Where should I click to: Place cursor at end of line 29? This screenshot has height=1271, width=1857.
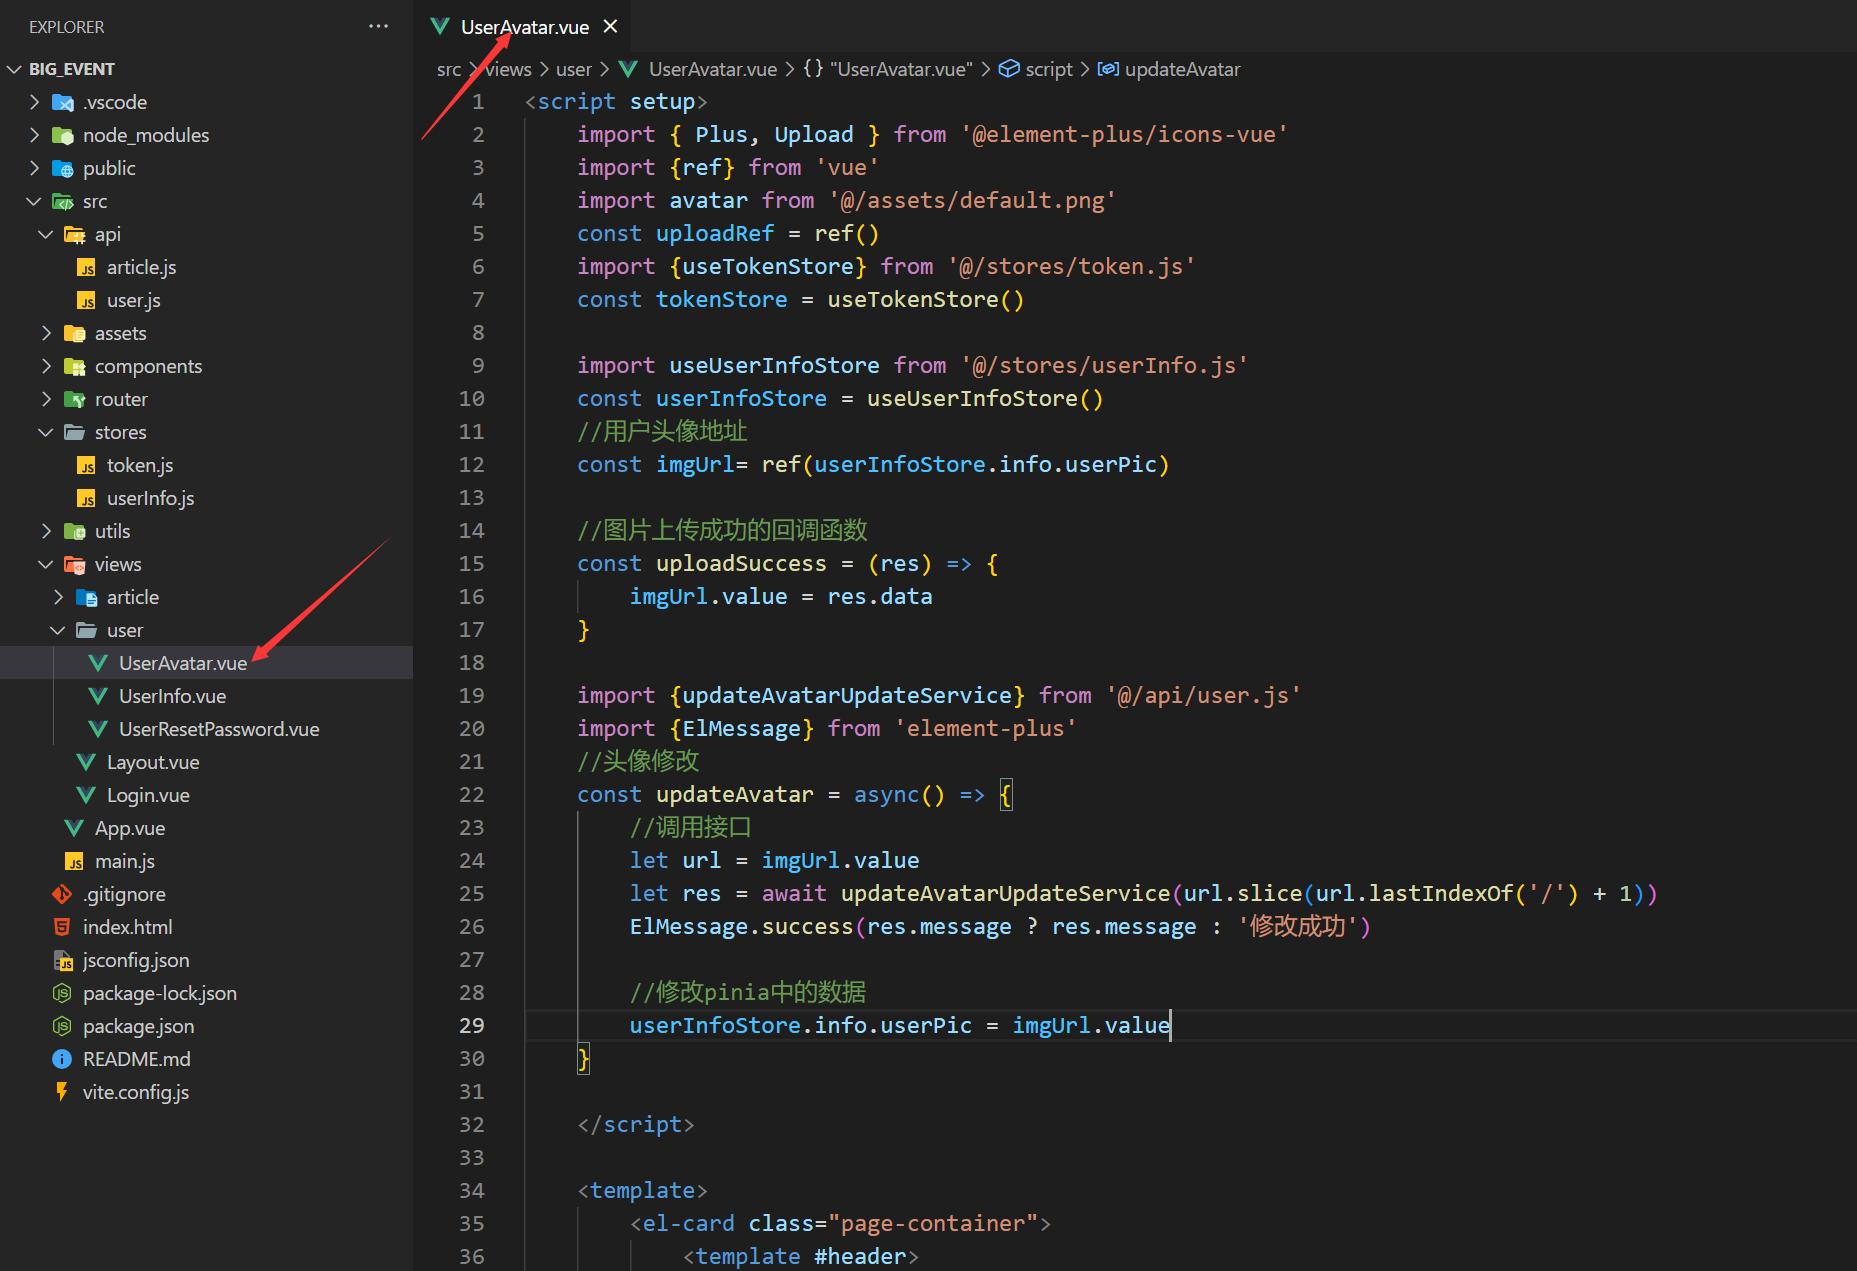coord(1171,1026)
